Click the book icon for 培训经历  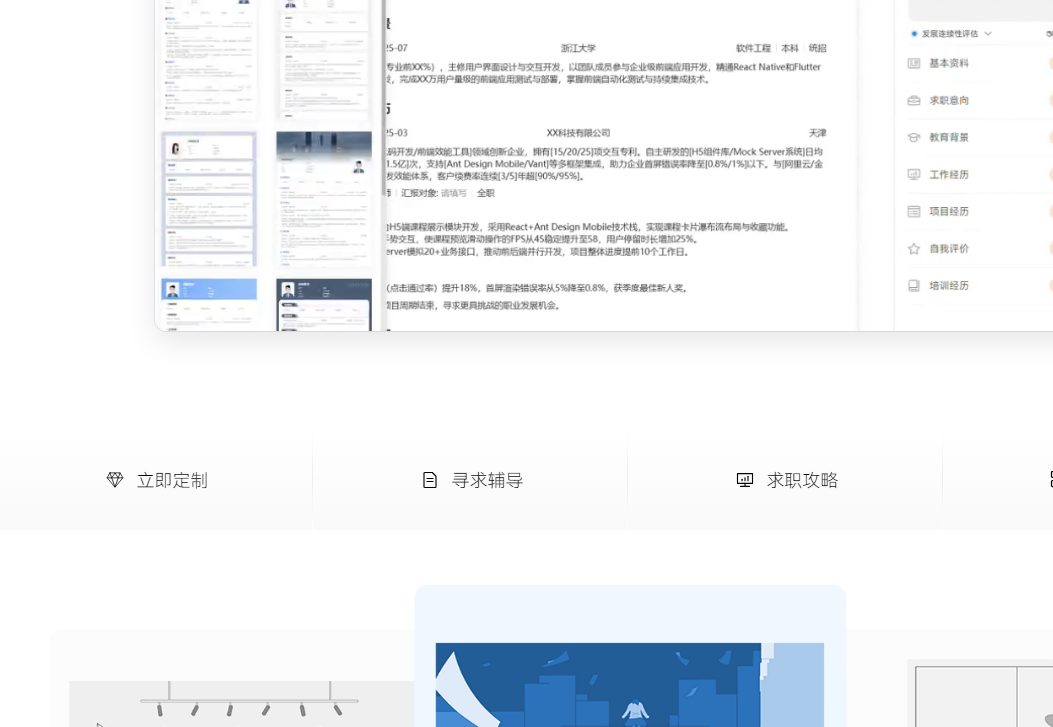coord(913,285)
